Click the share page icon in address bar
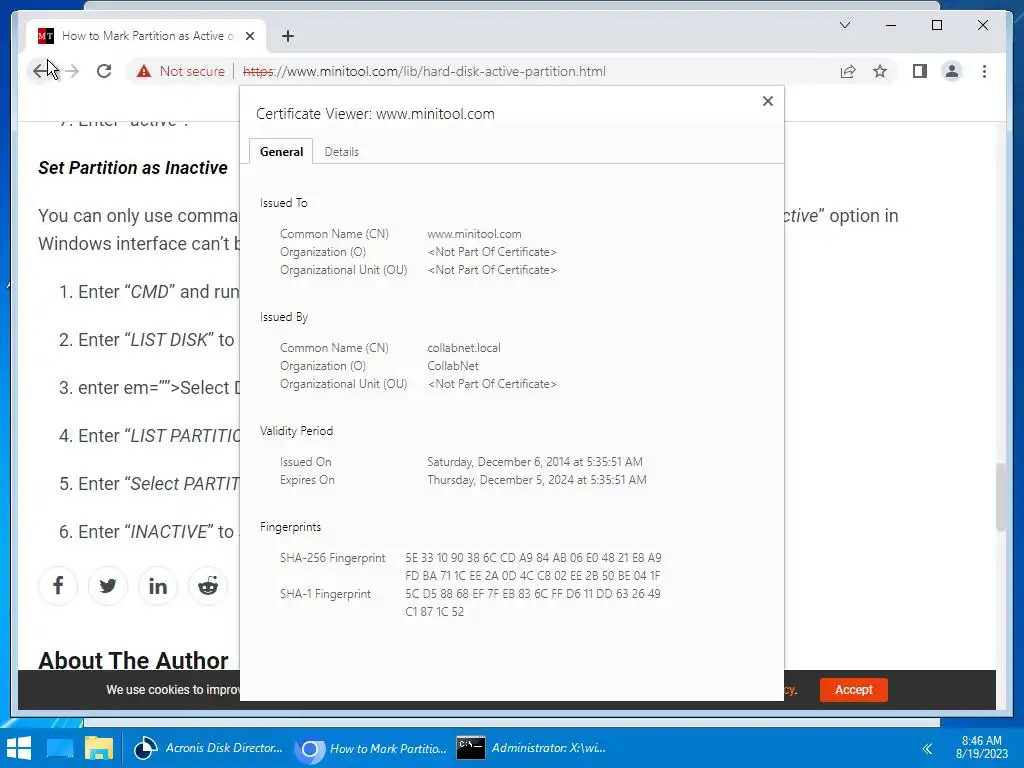 (x=848, y=71)
